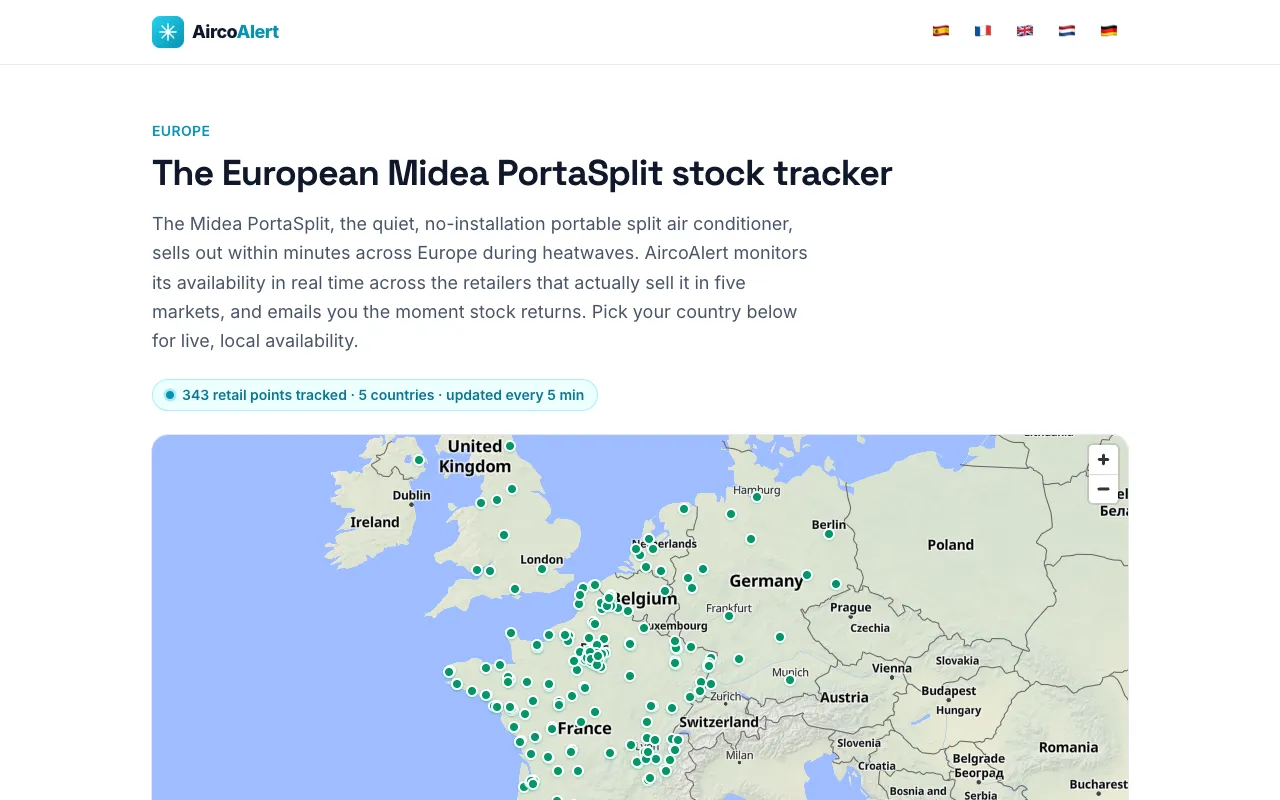Click the Switzerland label on the map

(719, 722)
